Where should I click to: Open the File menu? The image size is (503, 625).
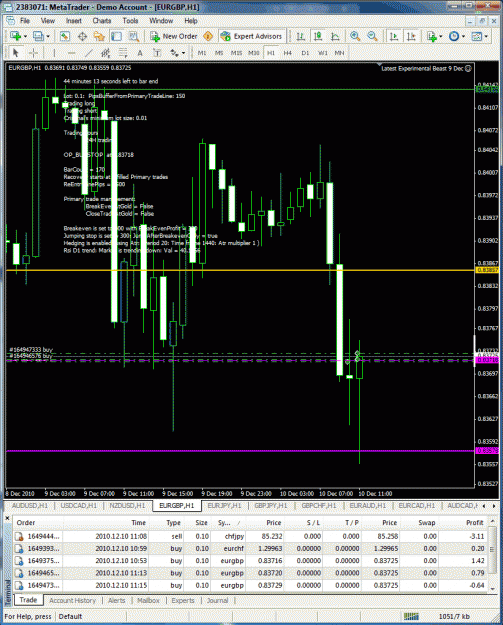pos(25,21)
